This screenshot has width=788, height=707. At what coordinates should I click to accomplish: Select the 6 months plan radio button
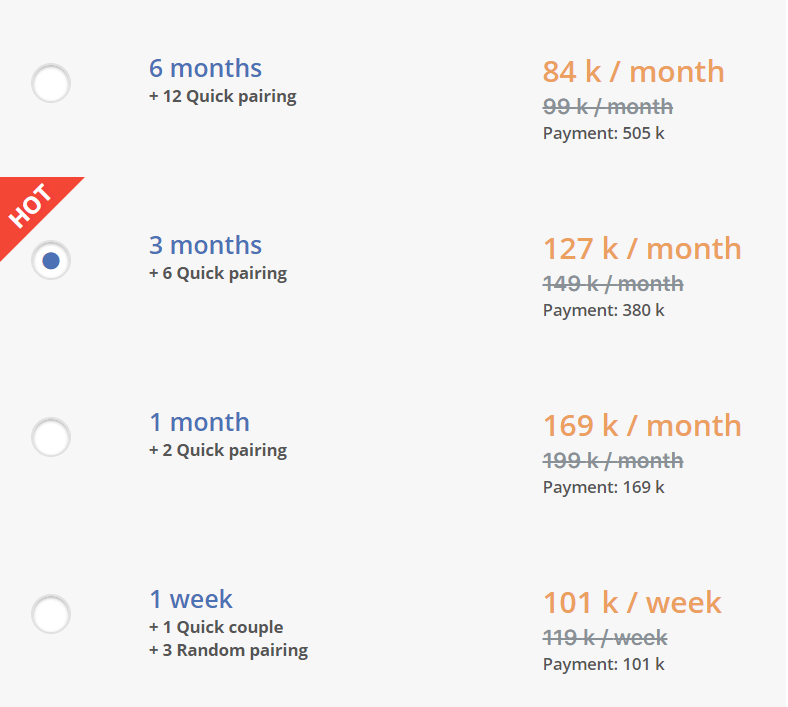tap(51, 83)
